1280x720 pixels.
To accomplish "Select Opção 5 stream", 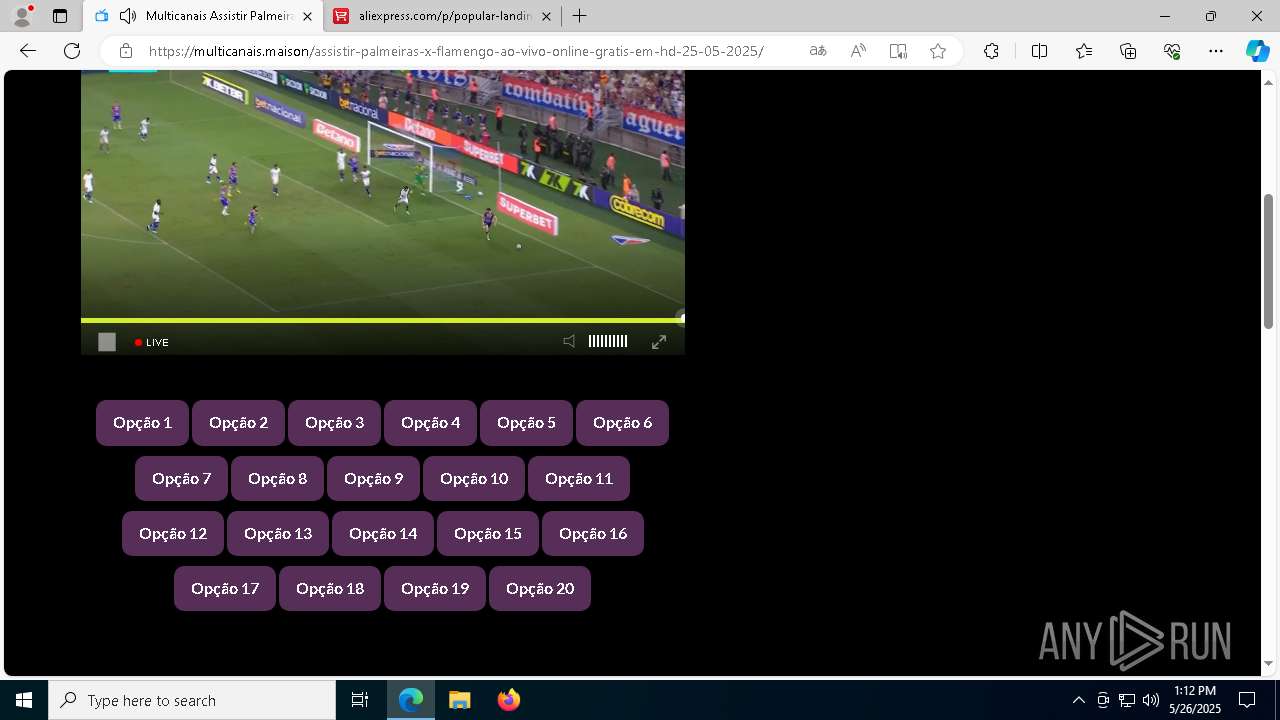I will click(526, 422).
